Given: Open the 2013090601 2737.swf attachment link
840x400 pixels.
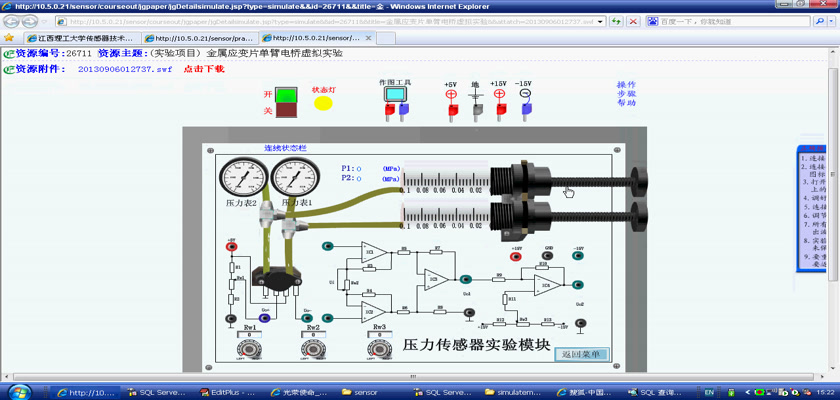Looking at the screenshot, I should (125, 70).
